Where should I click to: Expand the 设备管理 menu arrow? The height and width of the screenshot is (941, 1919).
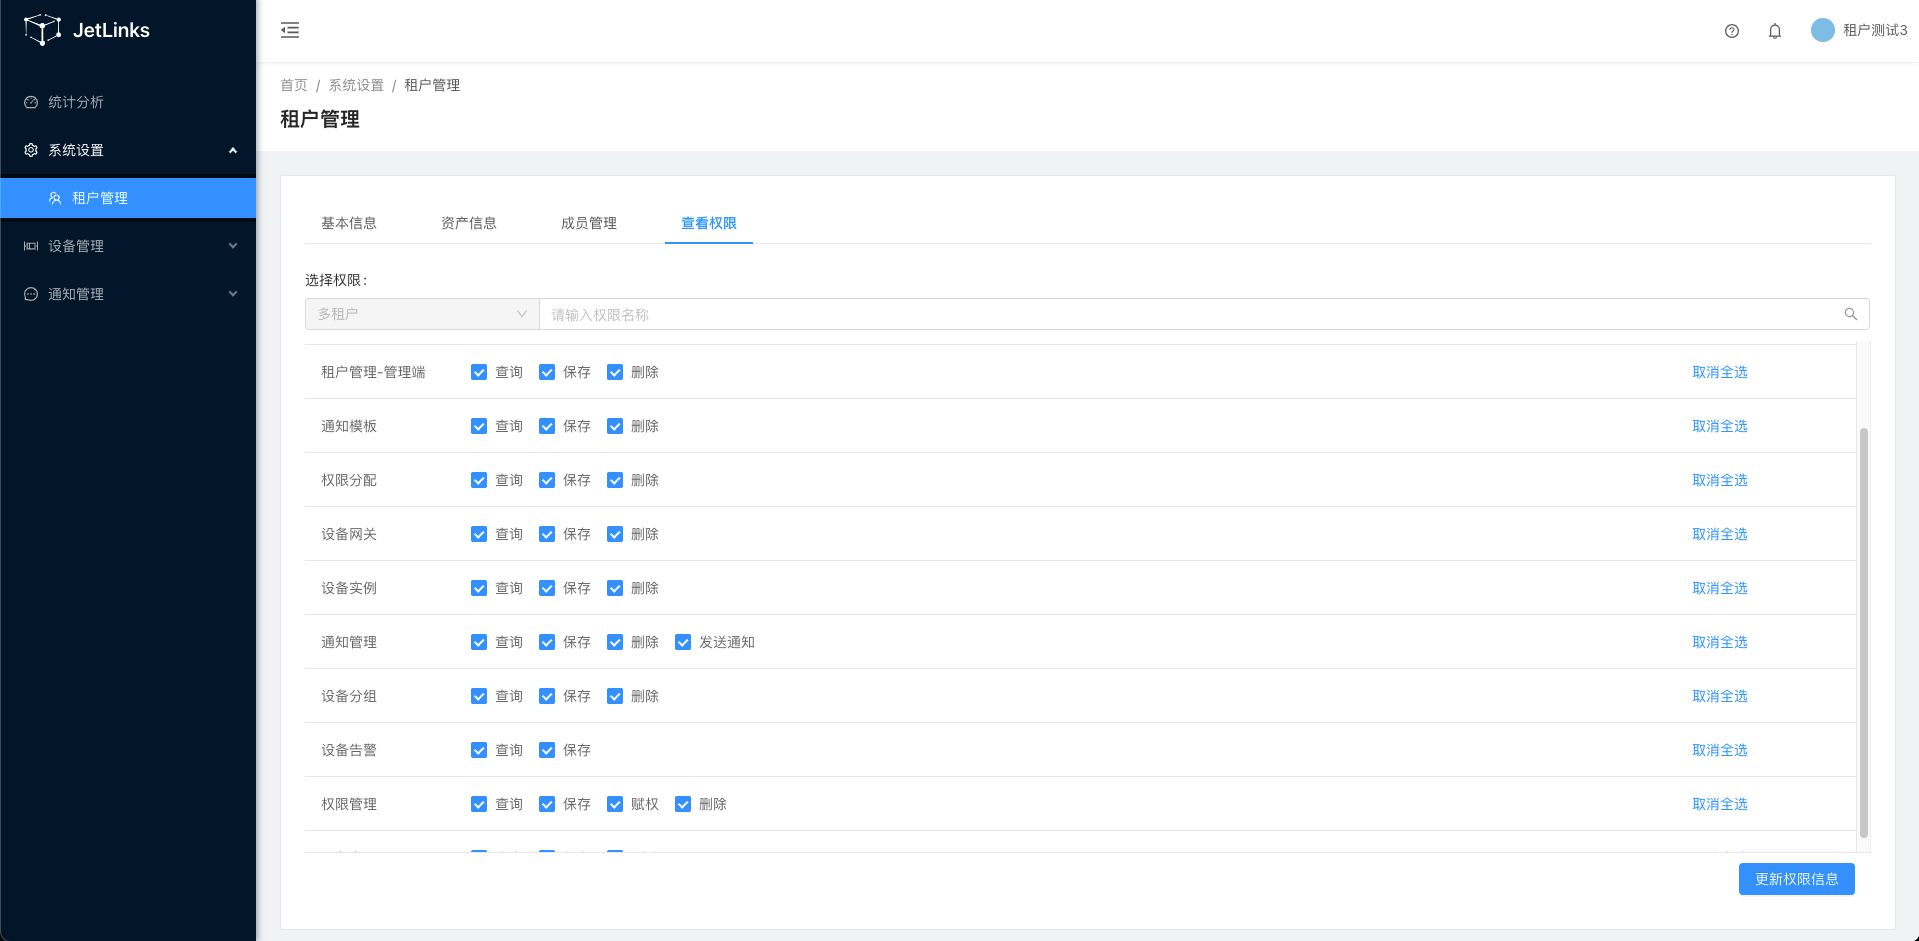pos(233,246)
